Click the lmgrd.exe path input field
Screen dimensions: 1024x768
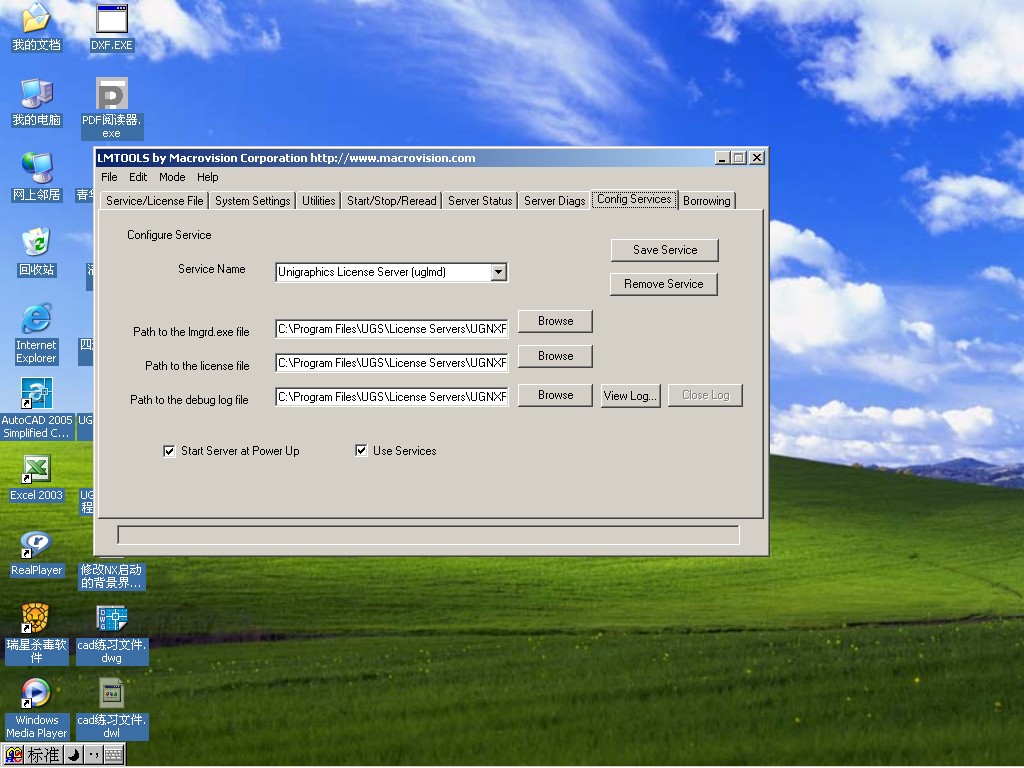(x=392, y=328)
